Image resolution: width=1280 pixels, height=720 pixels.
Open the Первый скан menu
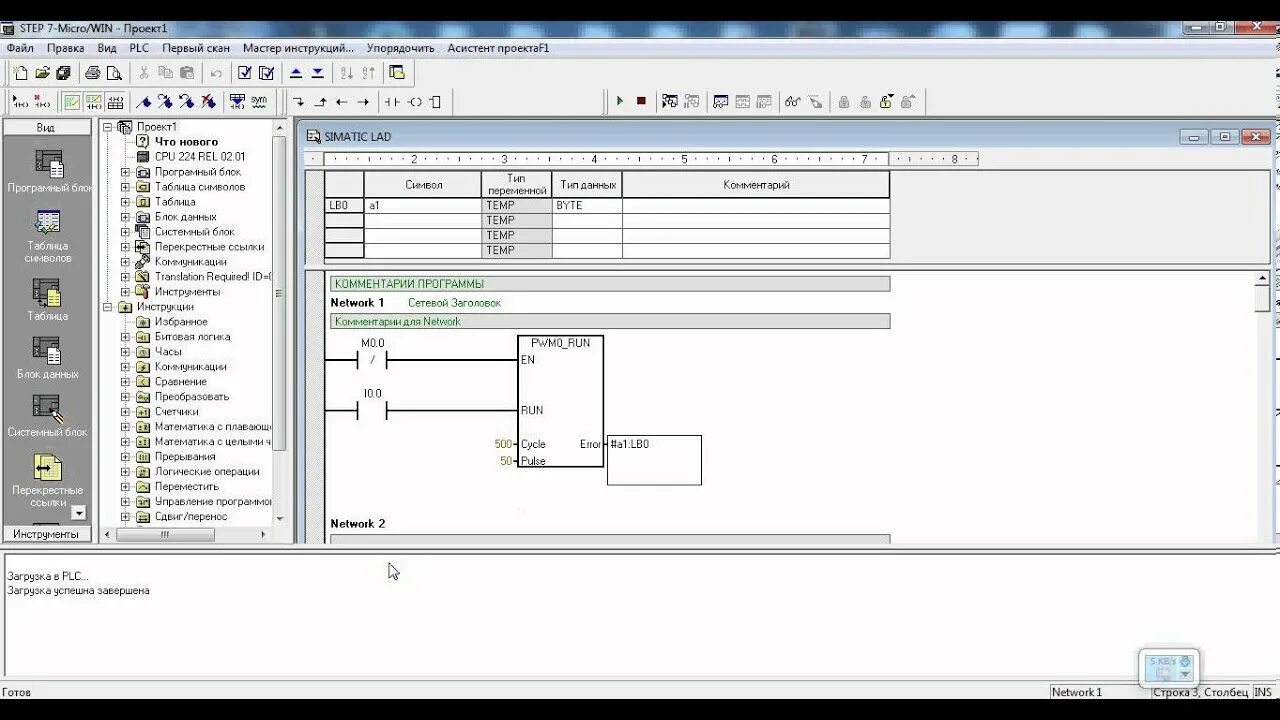(196, 48)
